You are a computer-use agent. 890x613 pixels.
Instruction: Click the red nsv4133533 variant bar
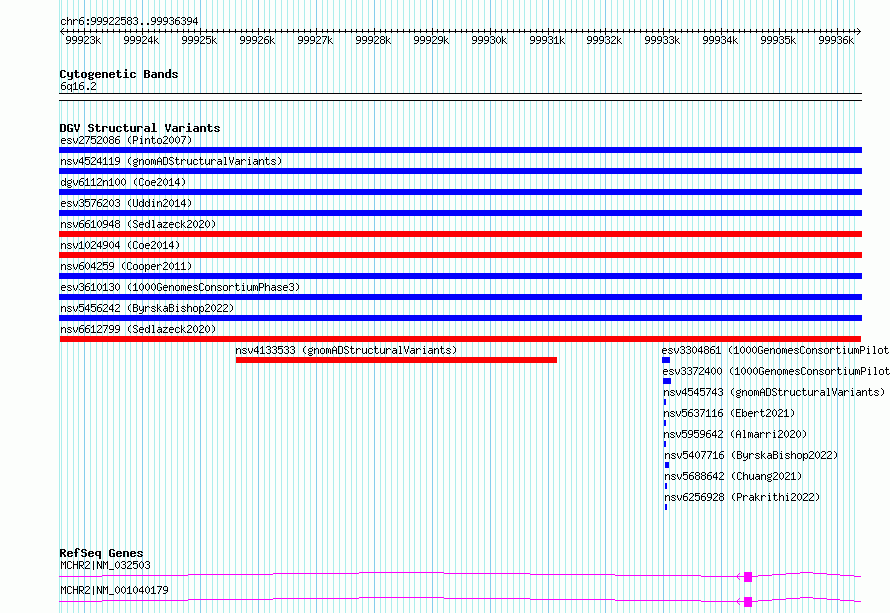tap(396, 360)
